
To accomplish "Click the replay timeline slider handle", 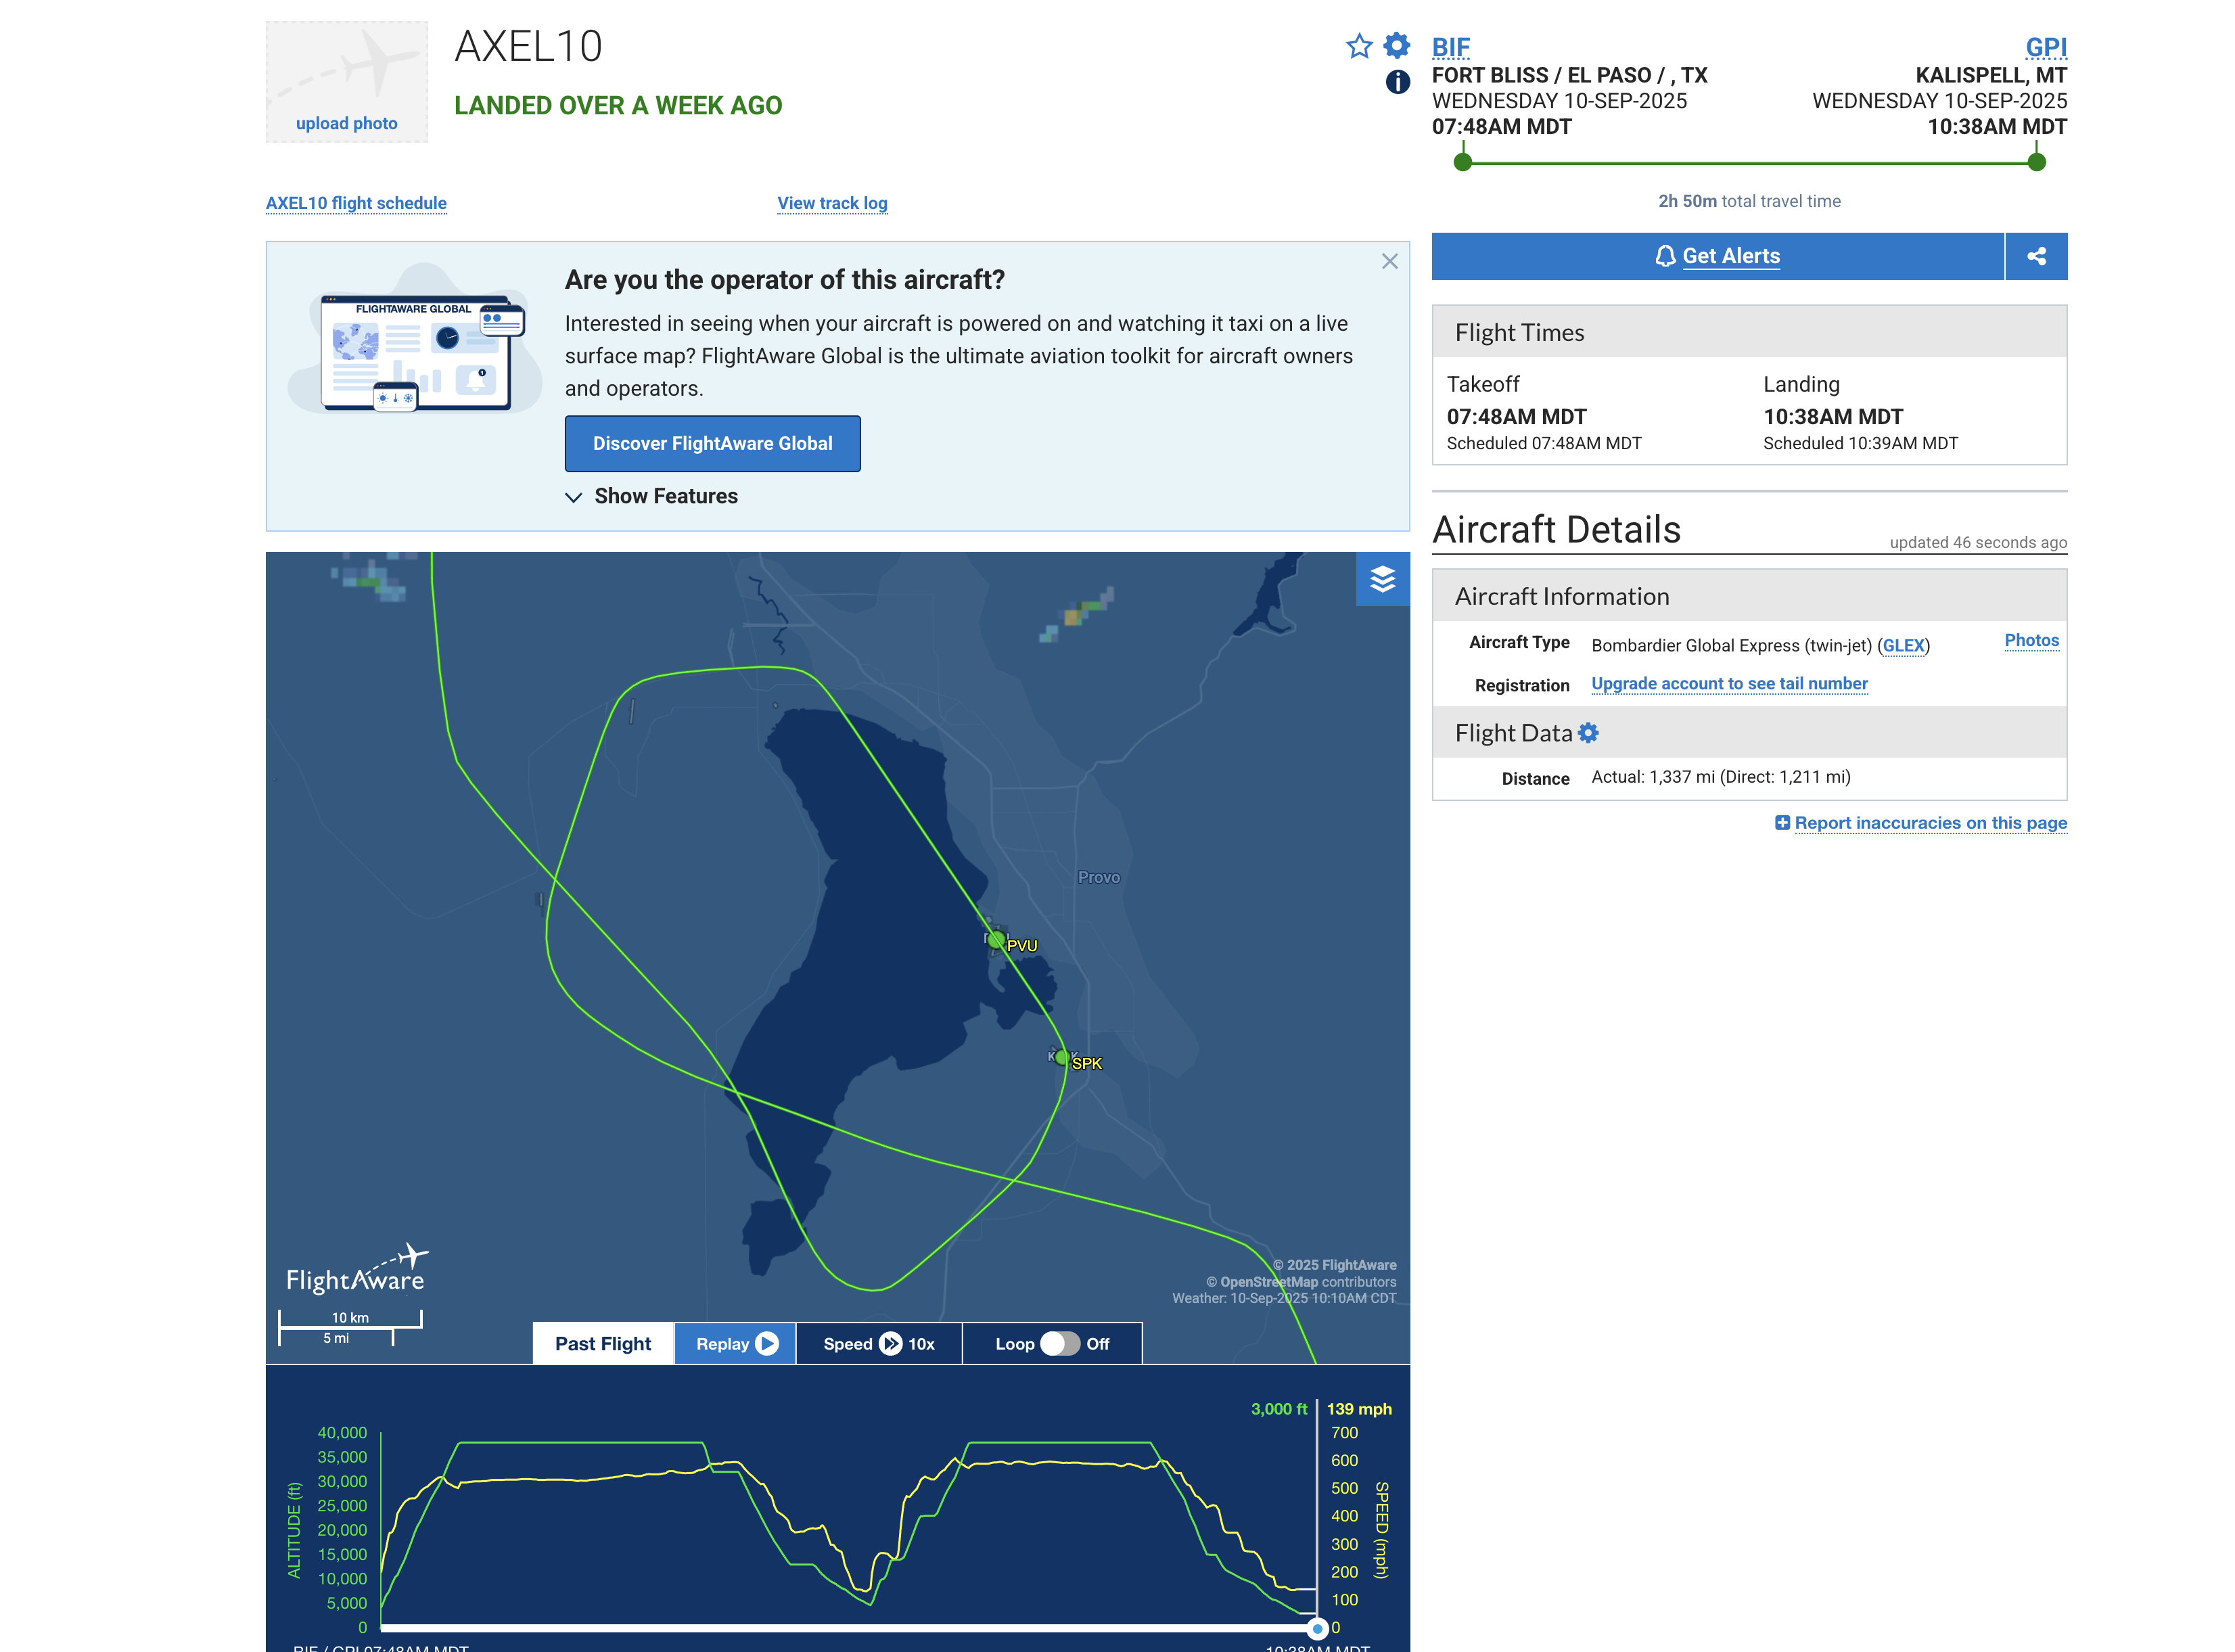I will (x=1317, y=1628).
